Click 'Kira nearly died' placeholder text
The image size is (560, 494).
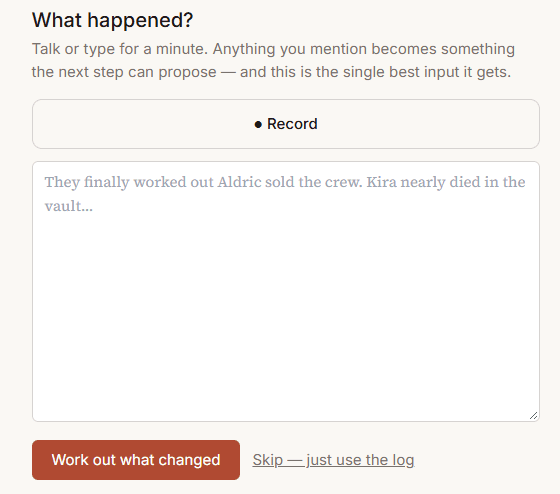click(423, 182)
